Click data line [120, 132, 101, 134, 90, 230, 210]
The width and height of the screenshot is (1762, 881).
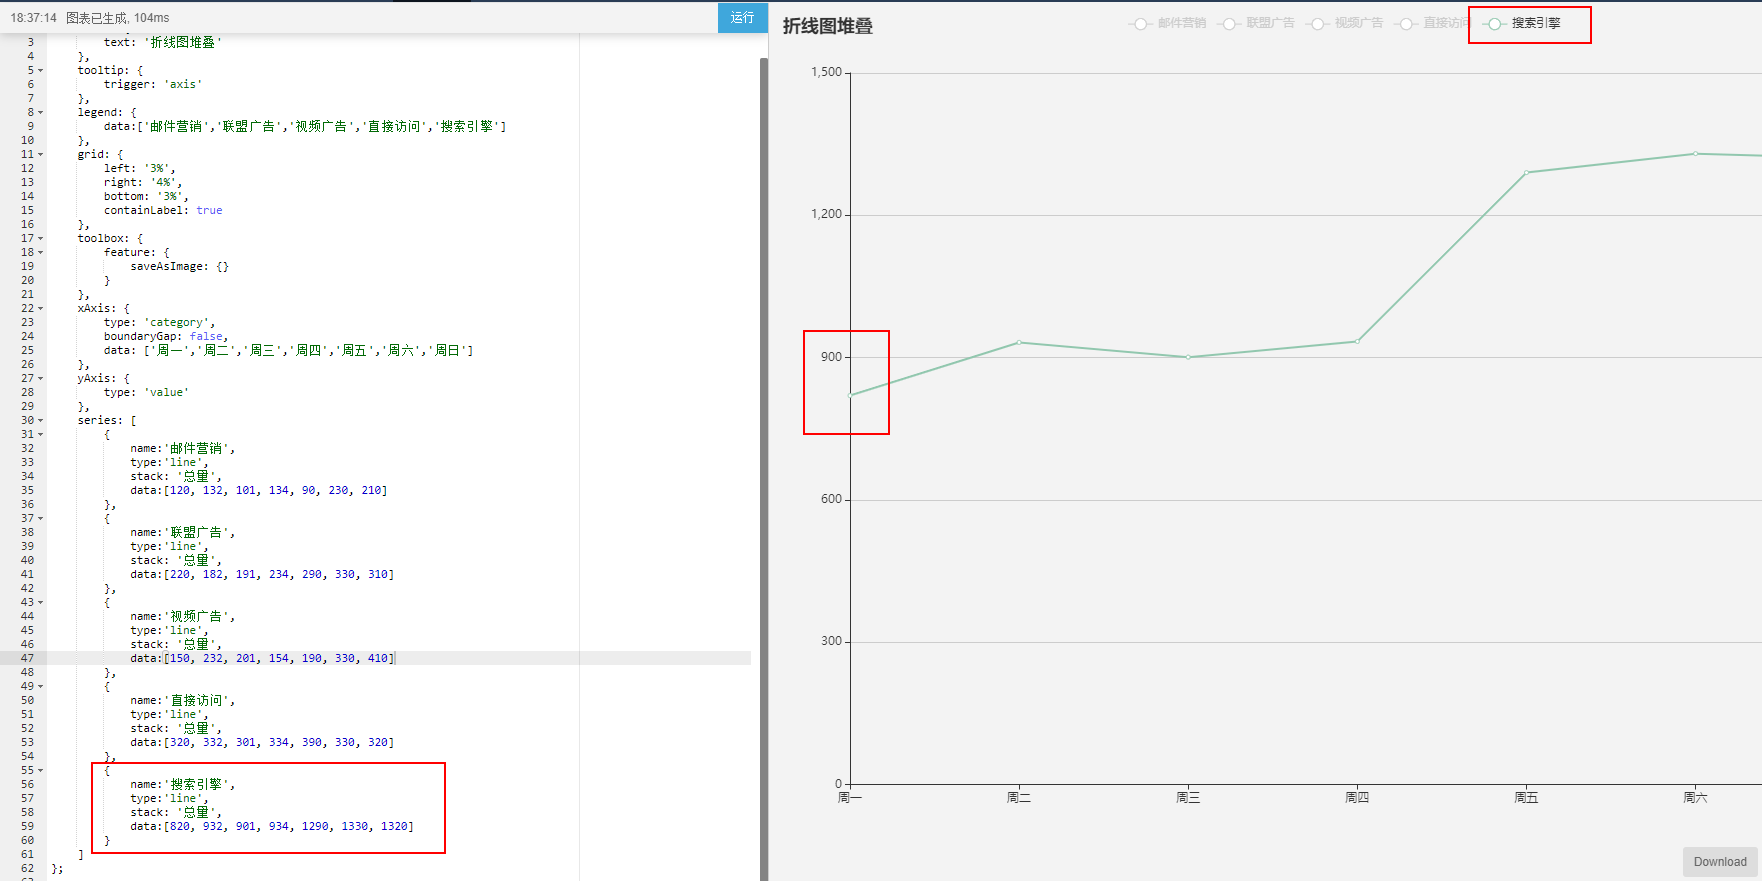258,490
